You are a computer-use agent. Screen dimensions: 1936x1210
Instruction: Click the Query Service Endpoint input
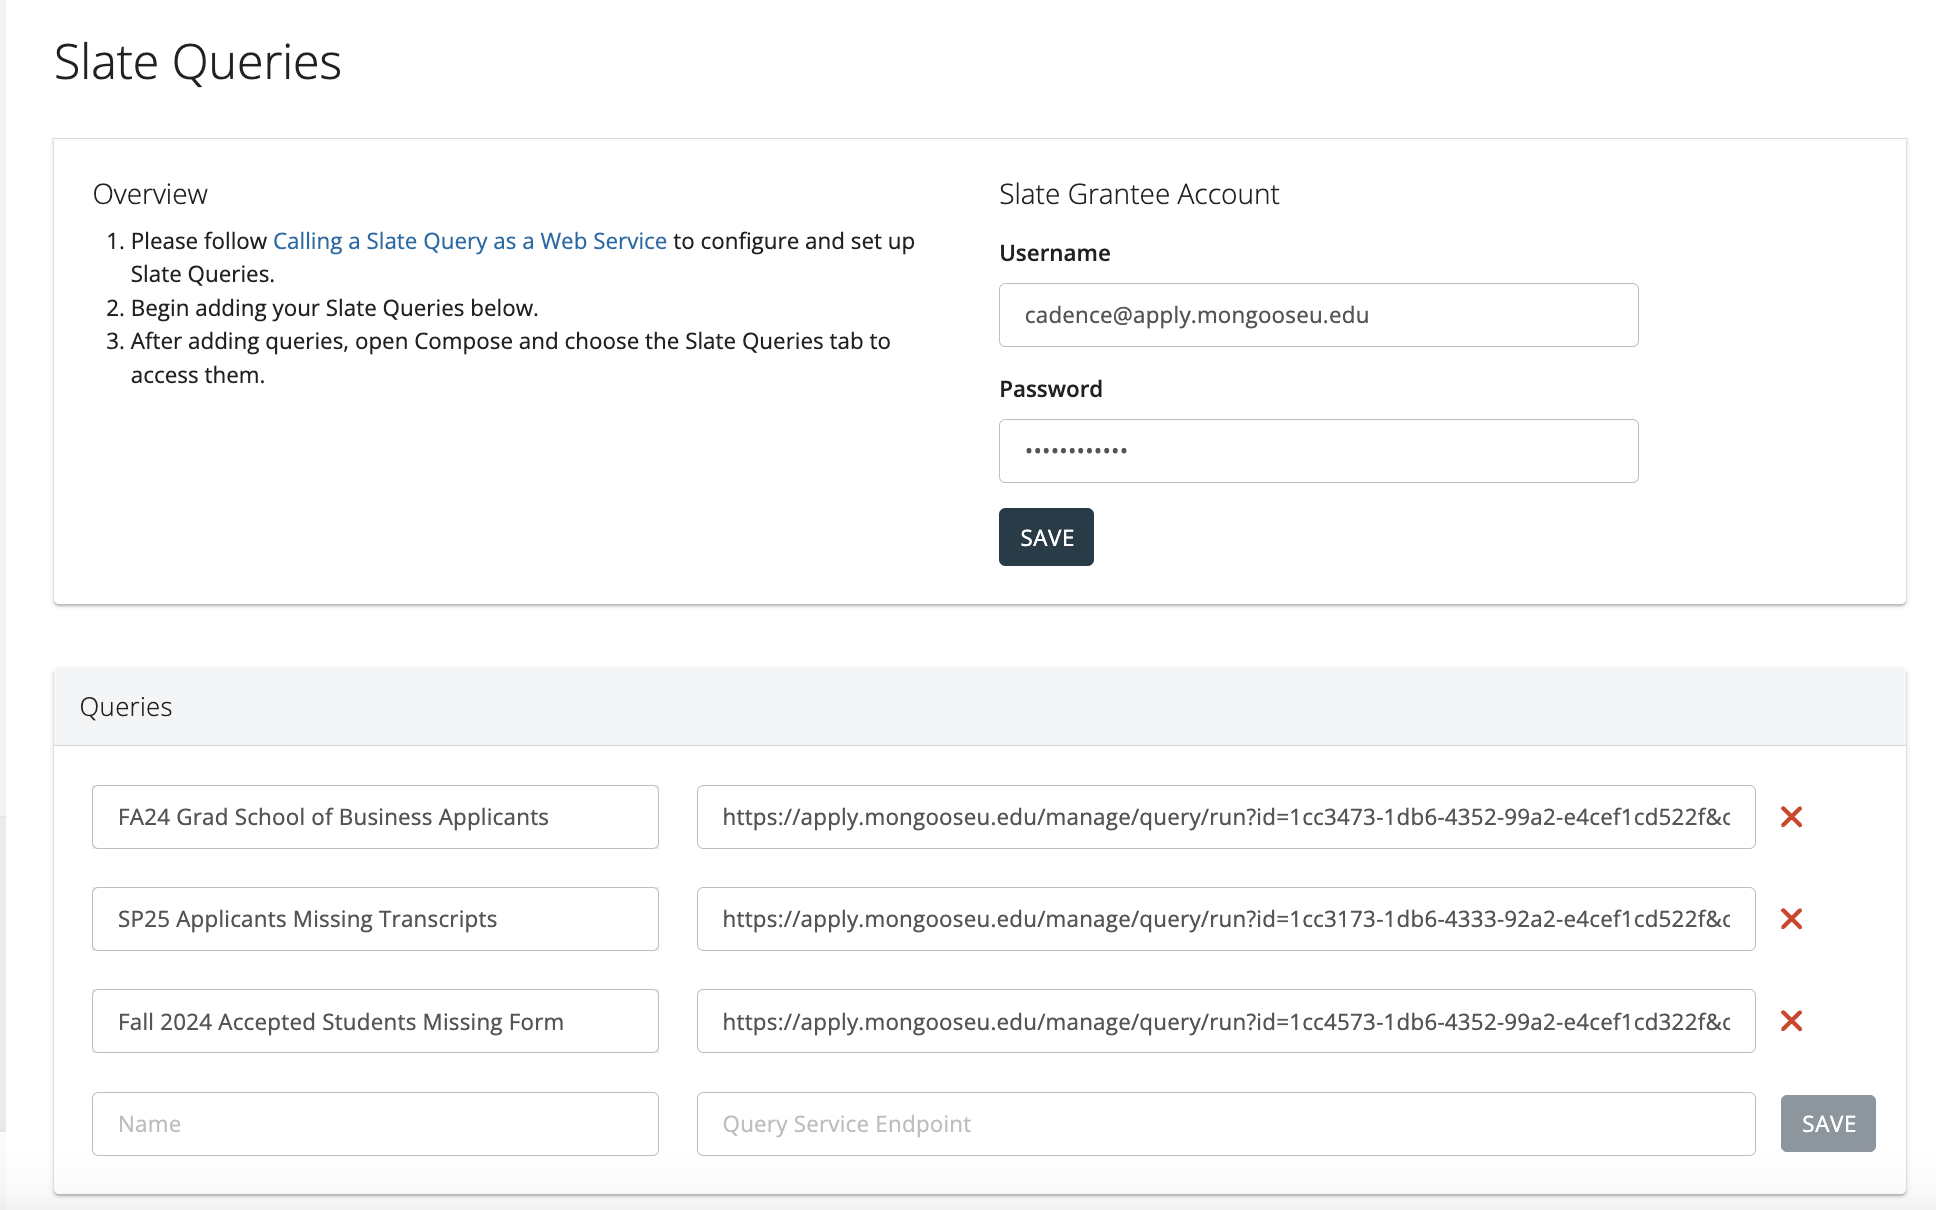tap(1225, 1124)
